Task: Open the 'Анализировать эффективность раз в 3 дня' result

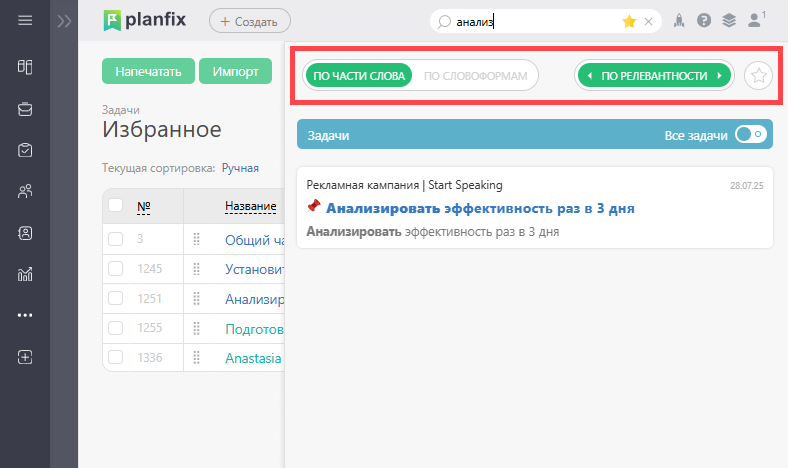Action: (480, 208)
